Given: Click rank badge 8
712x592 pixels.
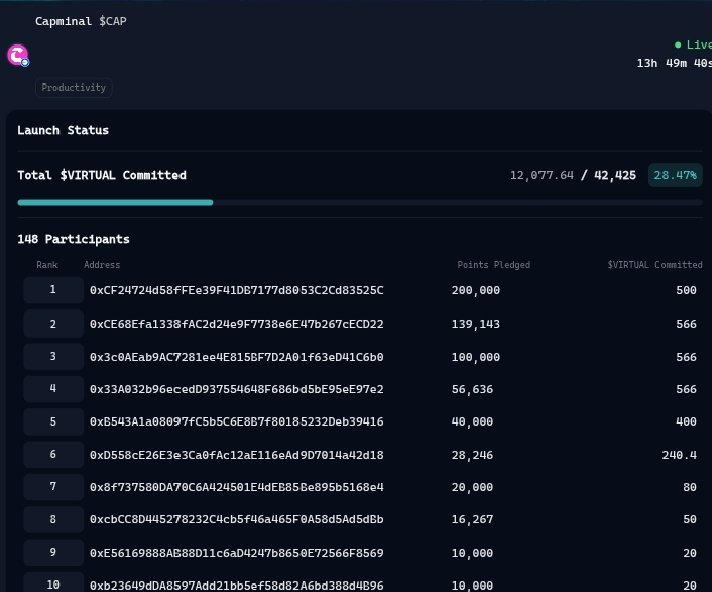Looking at the screenshot, I should click(53, 519).
